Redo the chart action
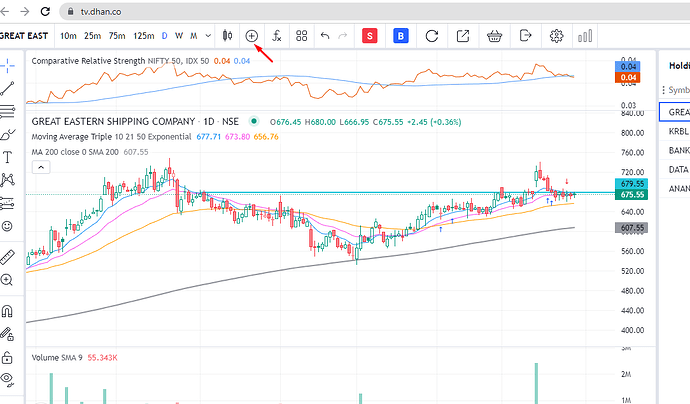Screen dimensions: 690x404 click(x=343, y=36)
